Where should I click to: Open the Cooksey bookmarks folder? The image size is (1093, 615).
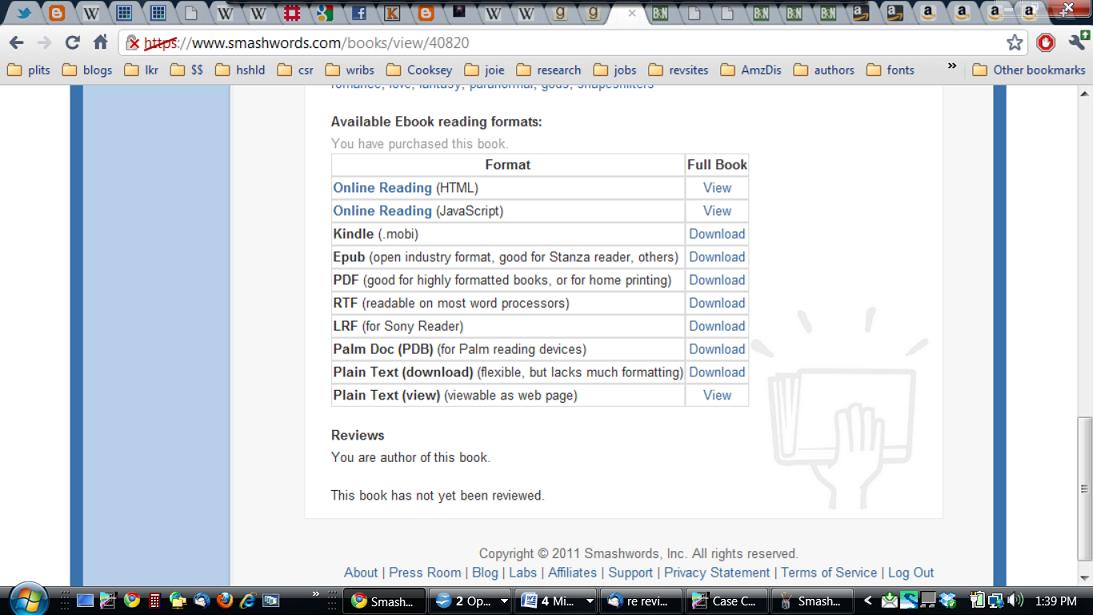click(419, 70)
